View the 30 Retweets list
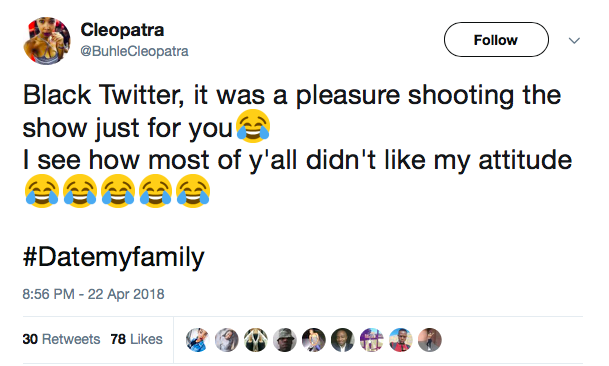 click(x=61, y=339)
